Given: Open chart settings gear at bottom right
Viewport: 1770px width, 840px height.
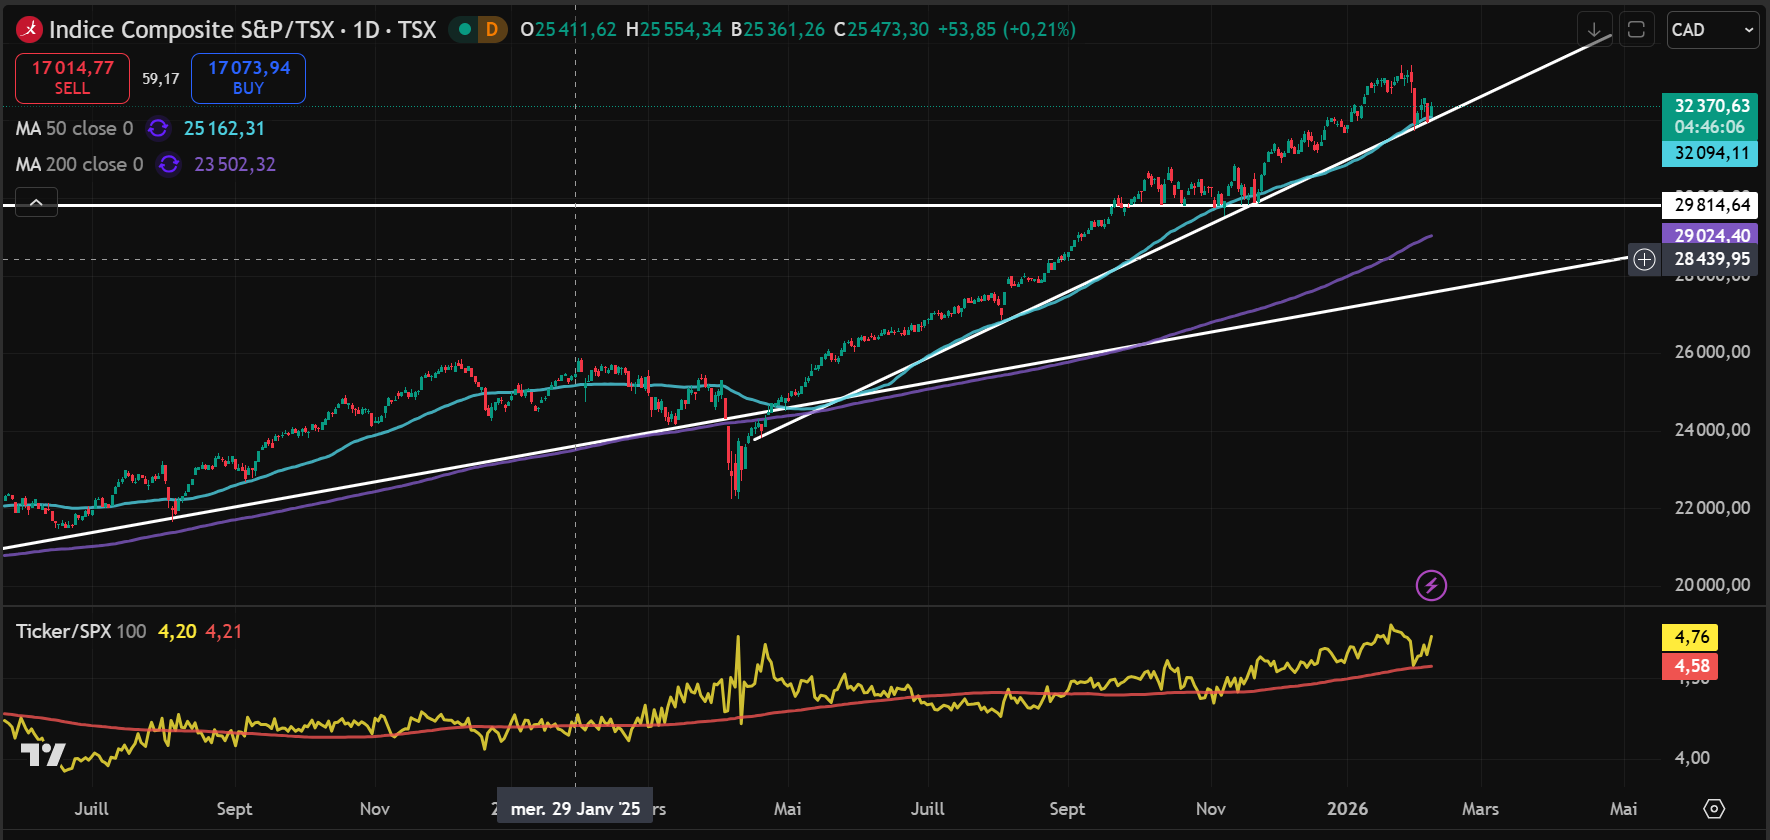Looking at the screenshot, I should coord(1714,808).
